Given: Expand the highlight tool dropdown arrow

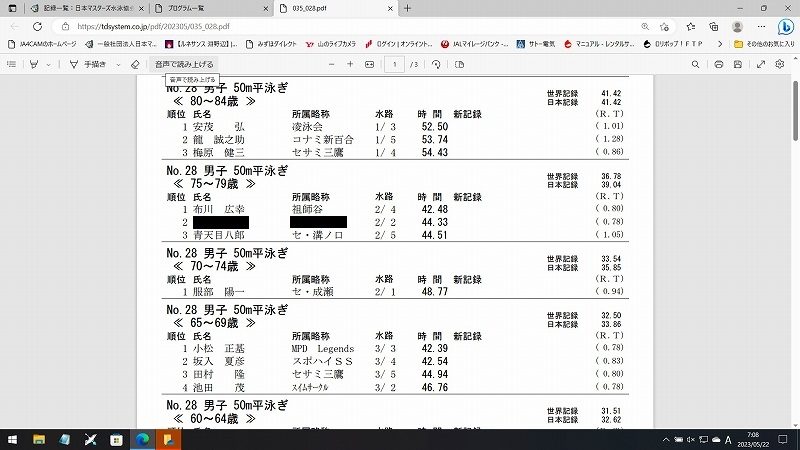Looking at the screenshot, I should (49, 64).
